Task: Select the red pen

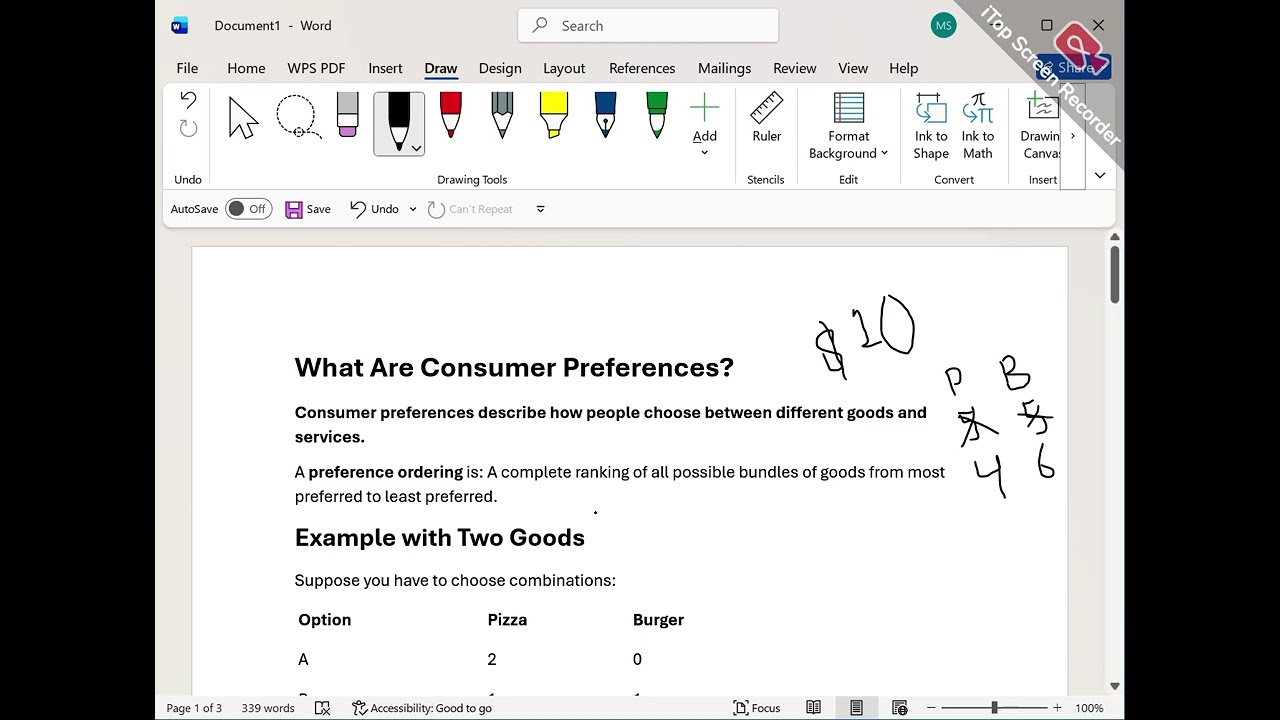Action: pos(450,115)
